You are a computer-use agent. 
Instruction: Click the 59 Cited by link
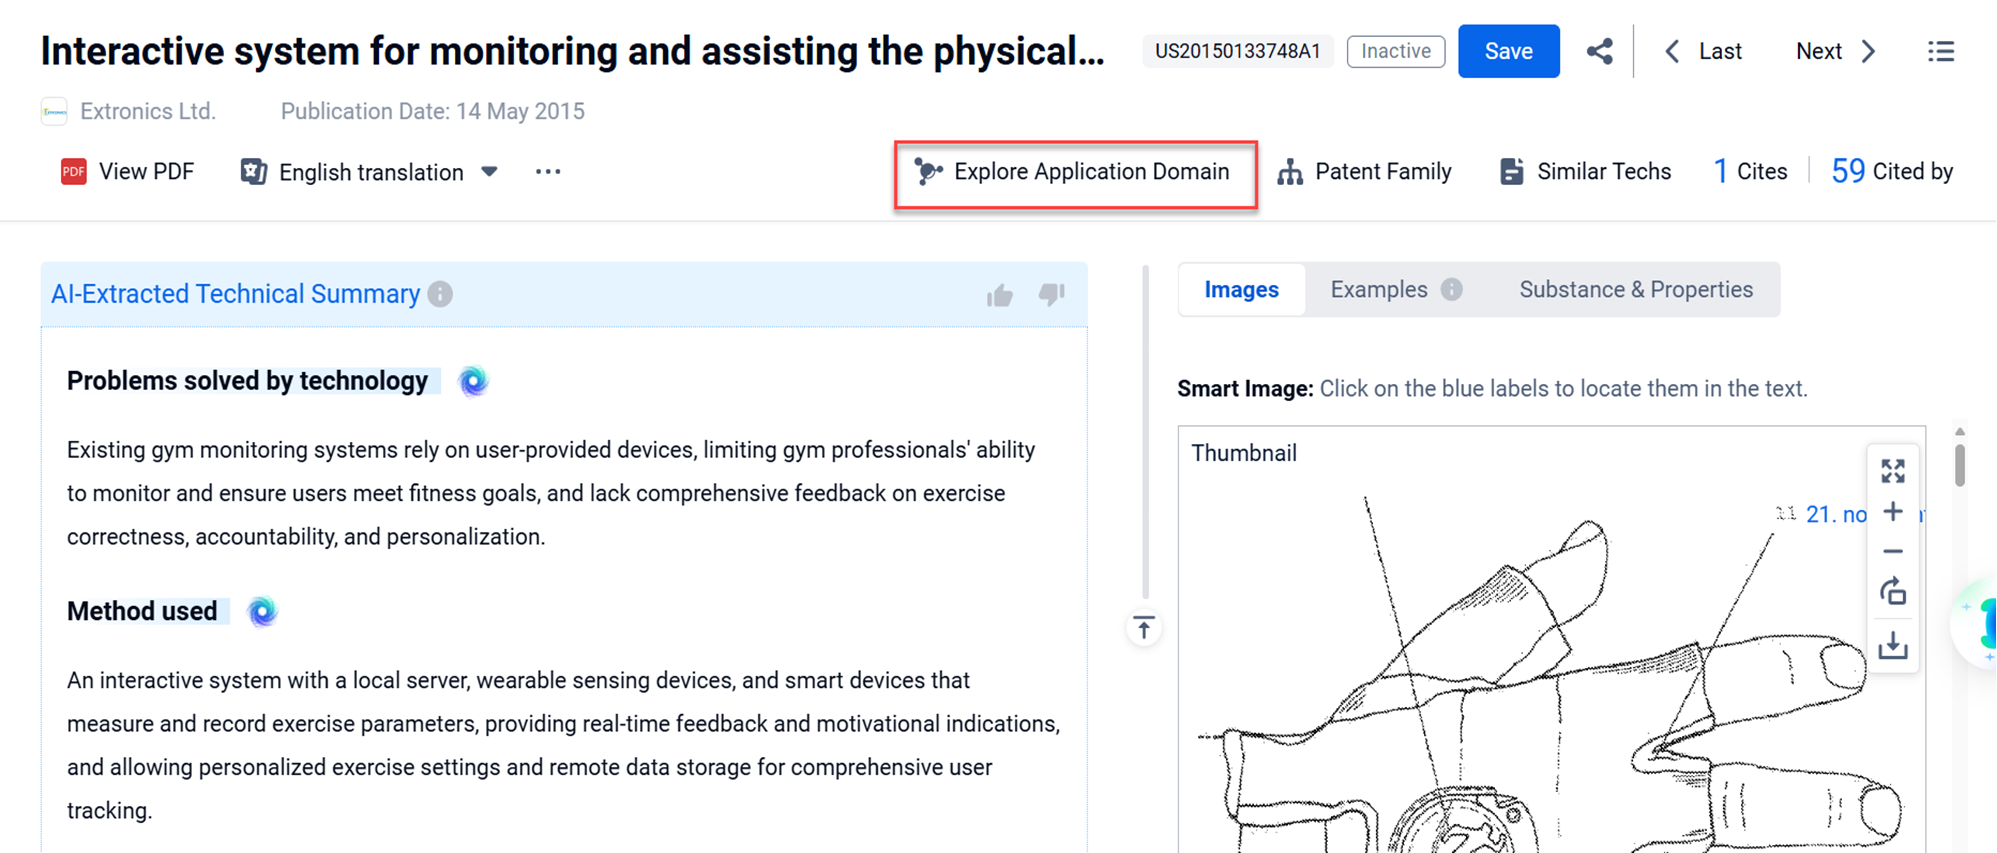1891,172
